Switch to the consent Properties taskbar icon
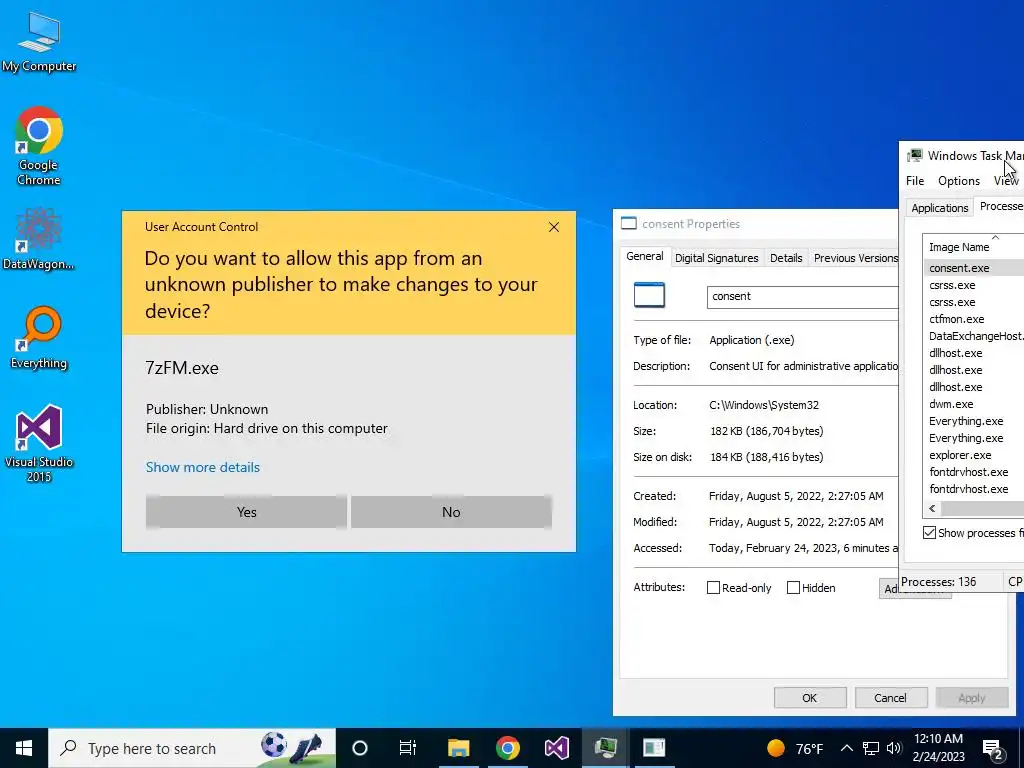Screen dimensions: 1024x768 tap(654, 748)
